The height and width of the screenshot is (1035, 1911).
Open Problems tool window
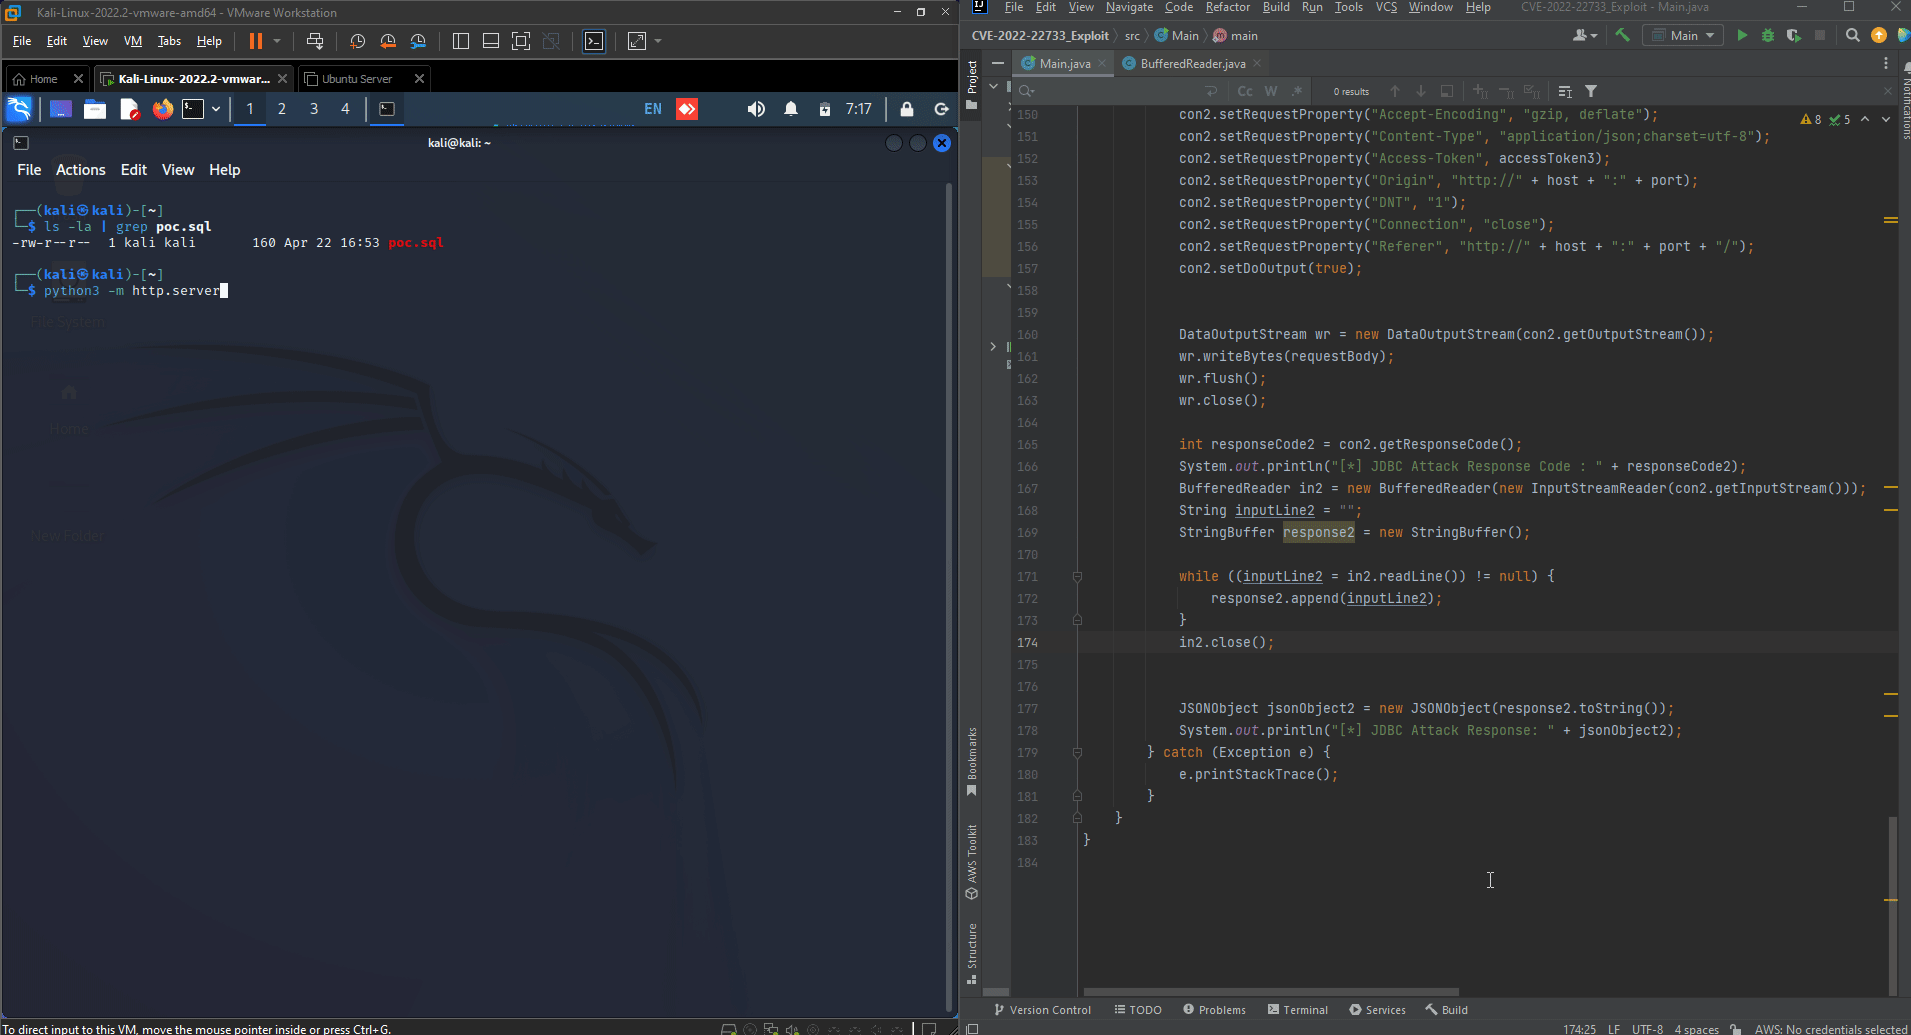pos(1214,1010)
